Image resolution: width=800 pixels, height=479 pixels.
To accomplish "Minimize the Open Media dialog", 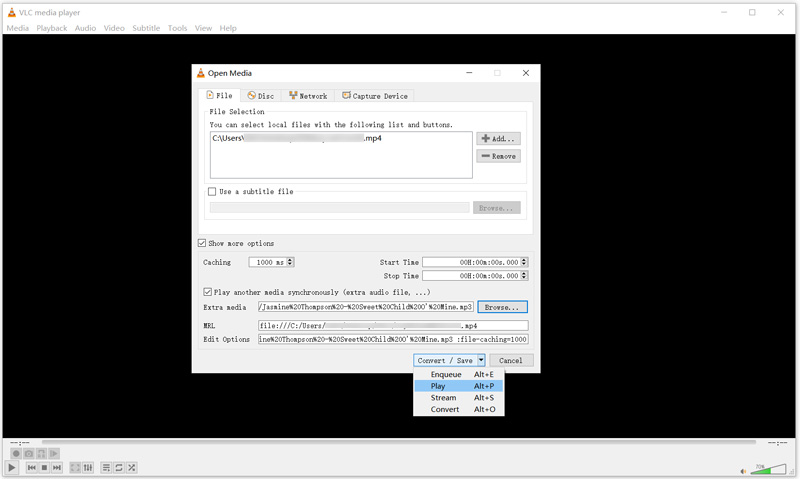I will point(469,73).
